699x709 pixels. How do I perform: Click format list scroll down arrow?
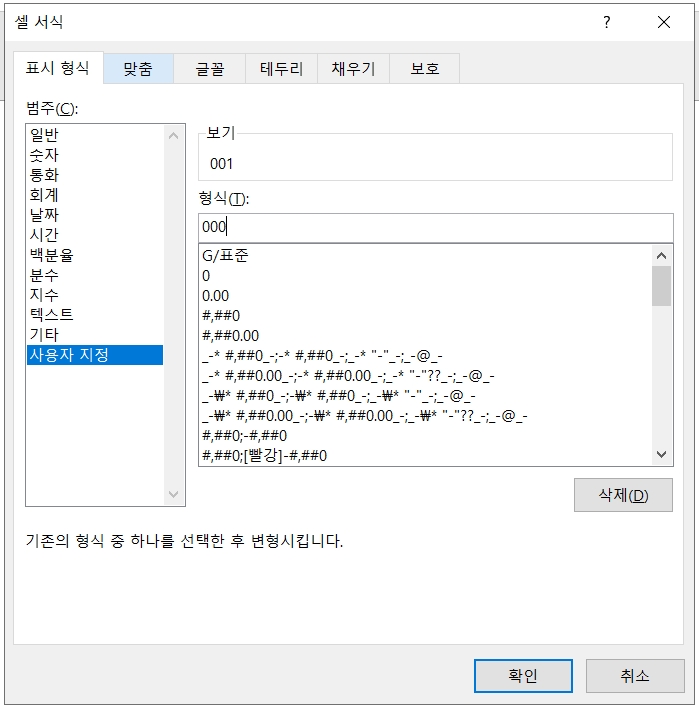coord(661,454)
